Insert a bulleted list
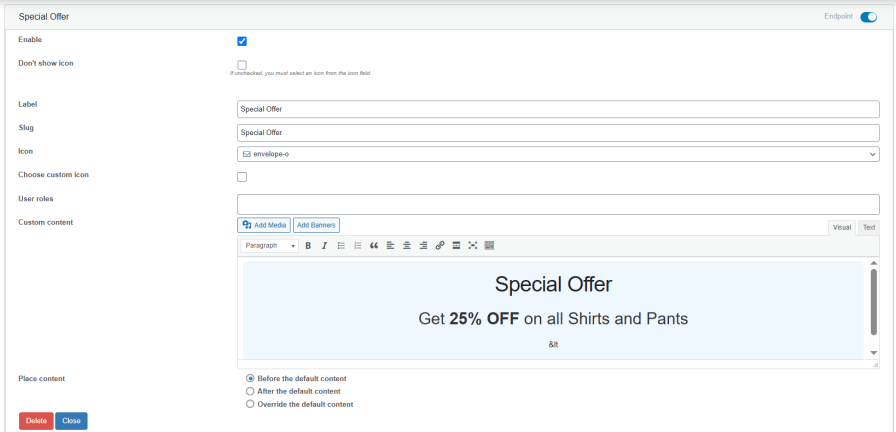The height and width of the screenshot is (432, 896). [341, 246]
